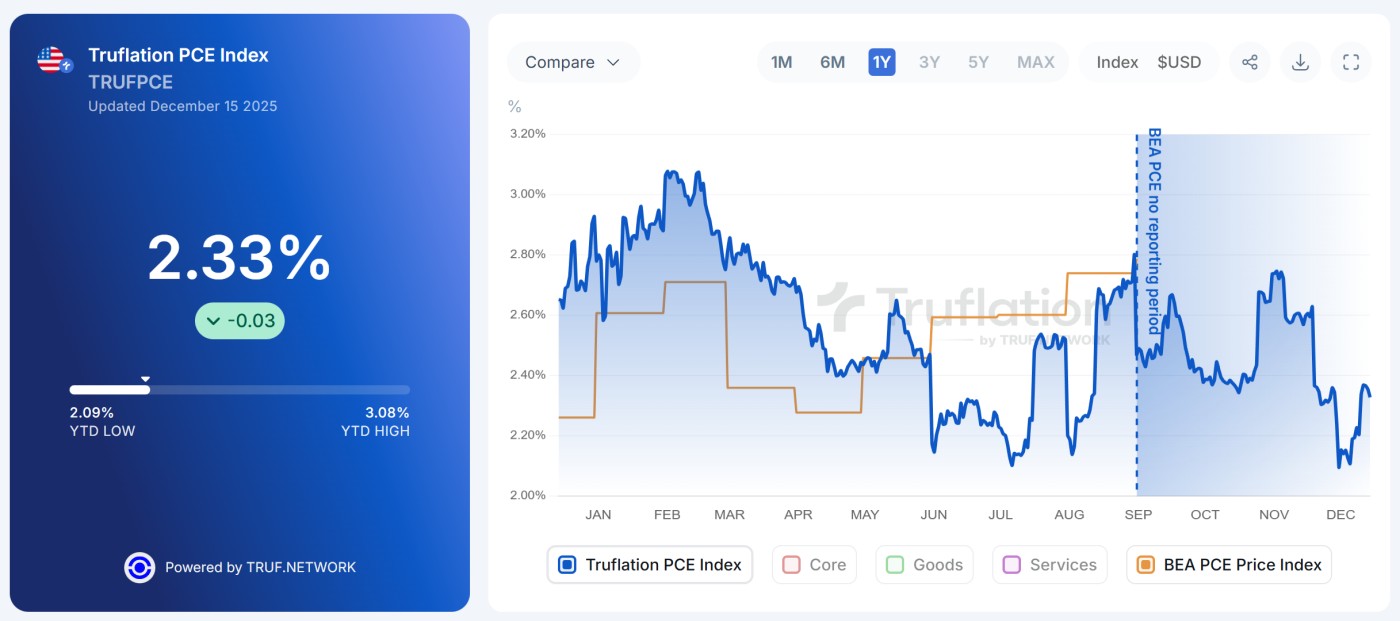This screenshot has height=621, width=1400.
Task: Switch to Index display mode
Action: [x=1117, y=62]
